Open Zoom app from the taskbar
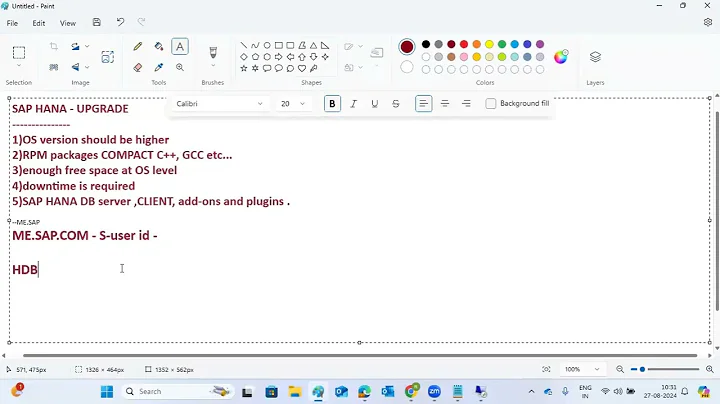 click(x=434, y=392)
